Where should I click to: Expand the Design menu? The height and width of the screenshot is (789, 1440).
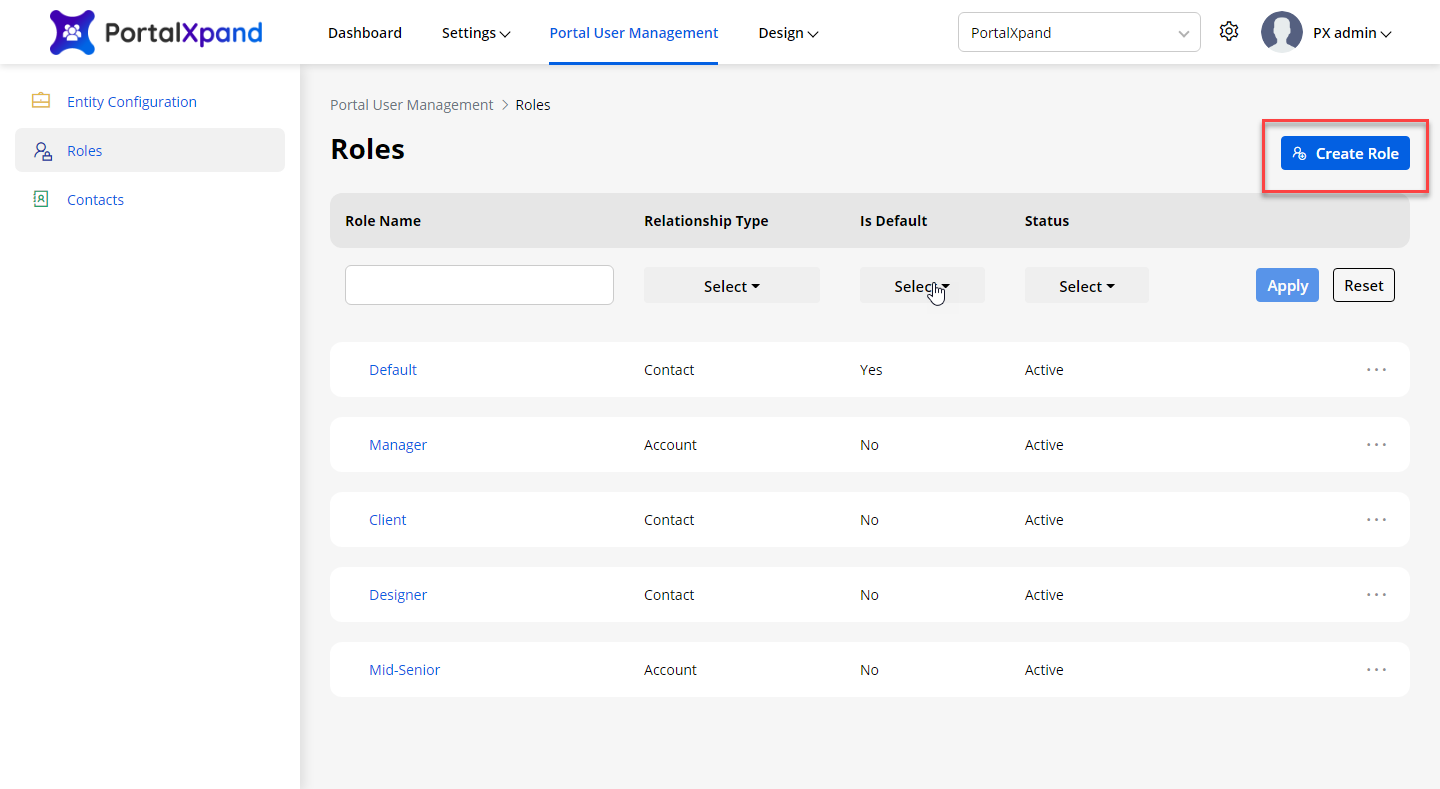788,33
